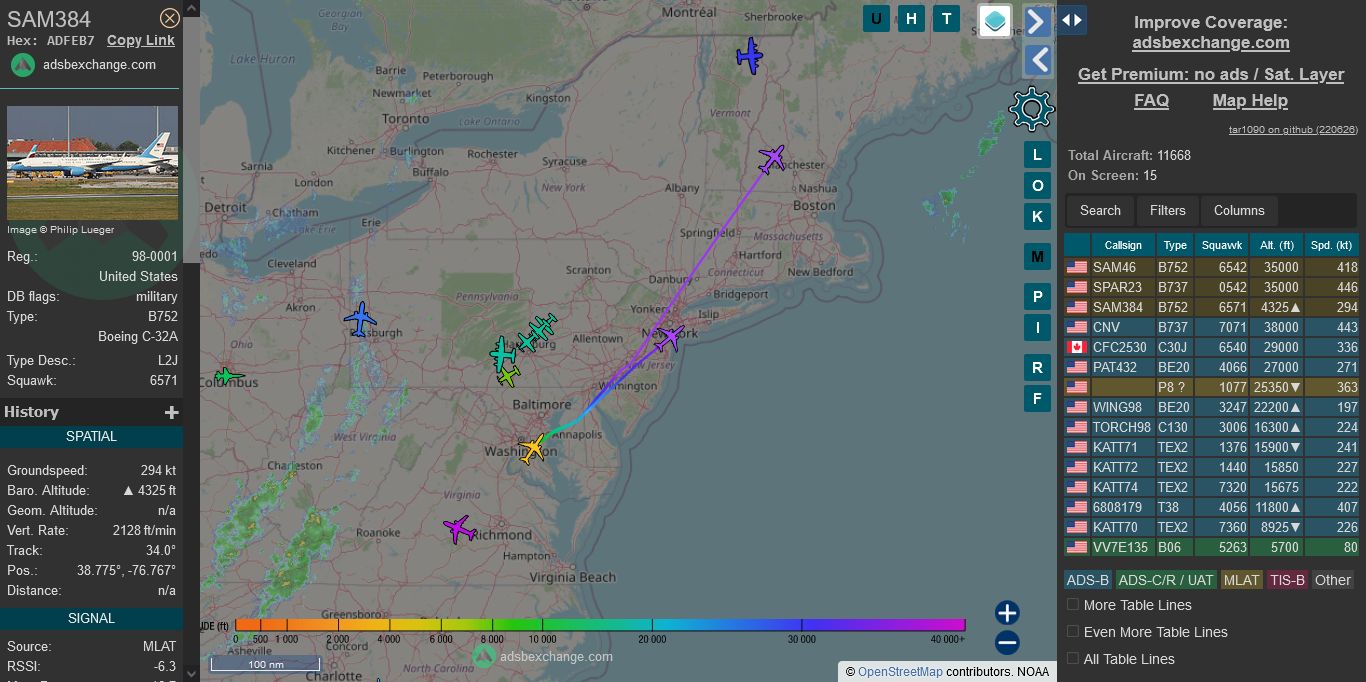Toggle the U map button
The width and height of the screenshot is (1366, 682).
(x=876, y=18)
